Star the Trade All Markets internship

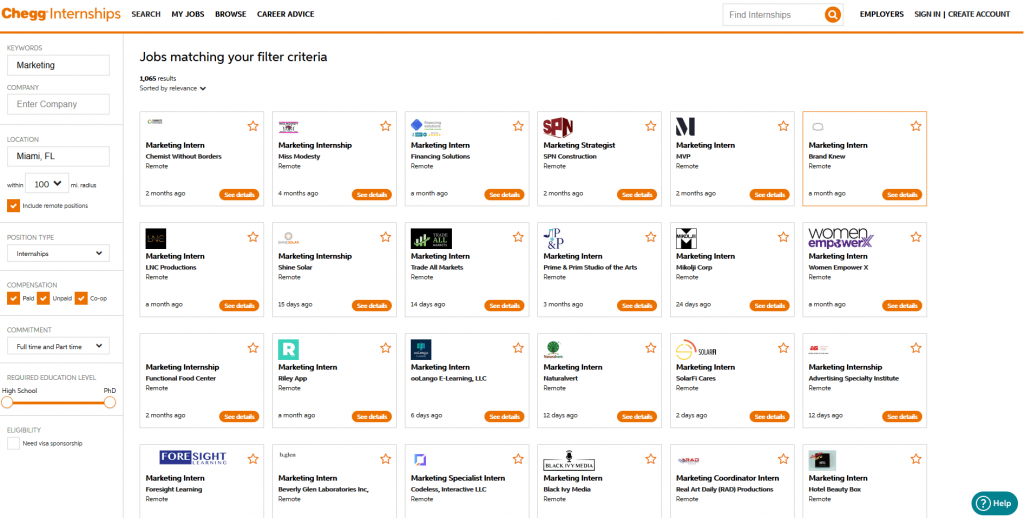[518, 237]
